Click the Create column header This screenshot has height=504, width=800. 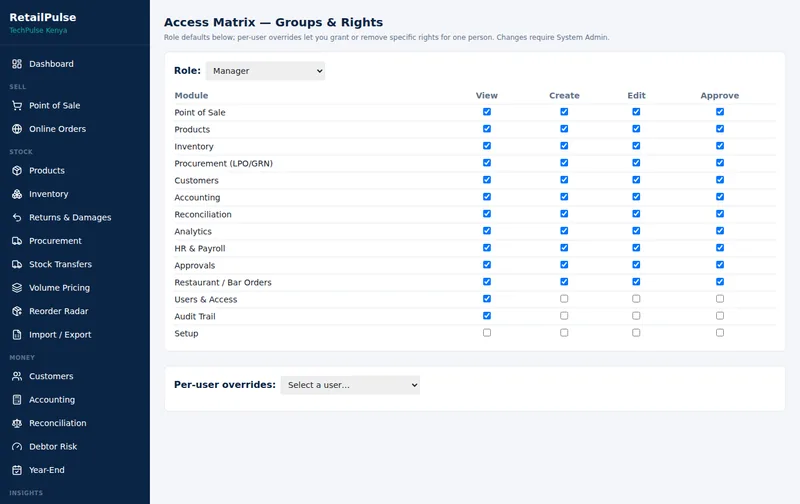564,95
